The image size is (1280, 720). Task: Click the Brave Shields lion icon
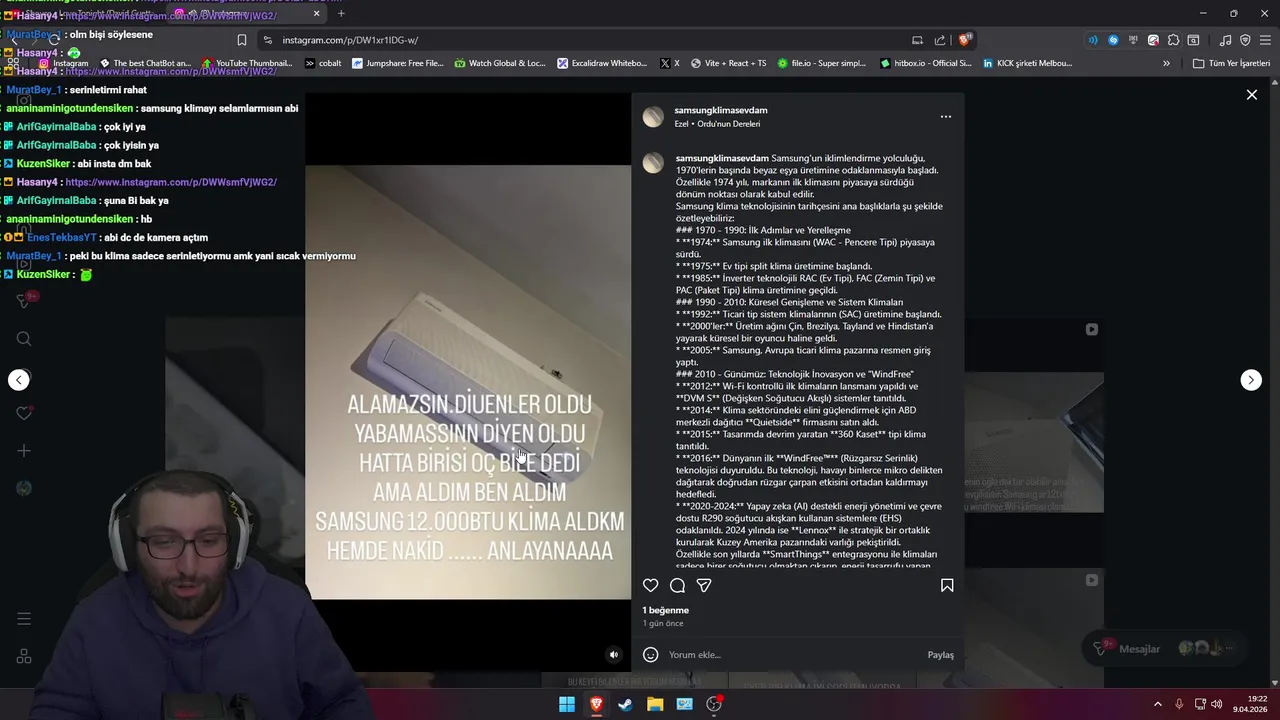click(964, 40)
